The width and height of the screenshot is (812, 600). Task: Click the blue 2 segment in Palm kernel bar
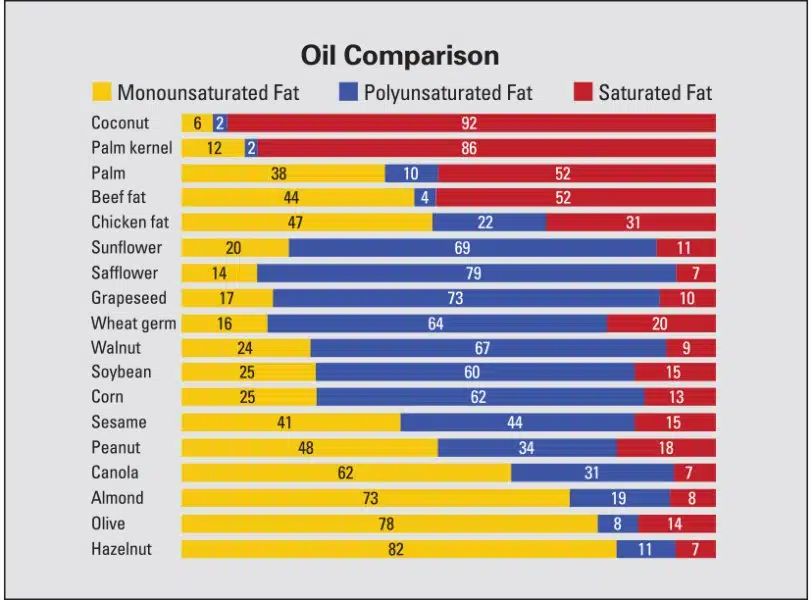point(251,148)
